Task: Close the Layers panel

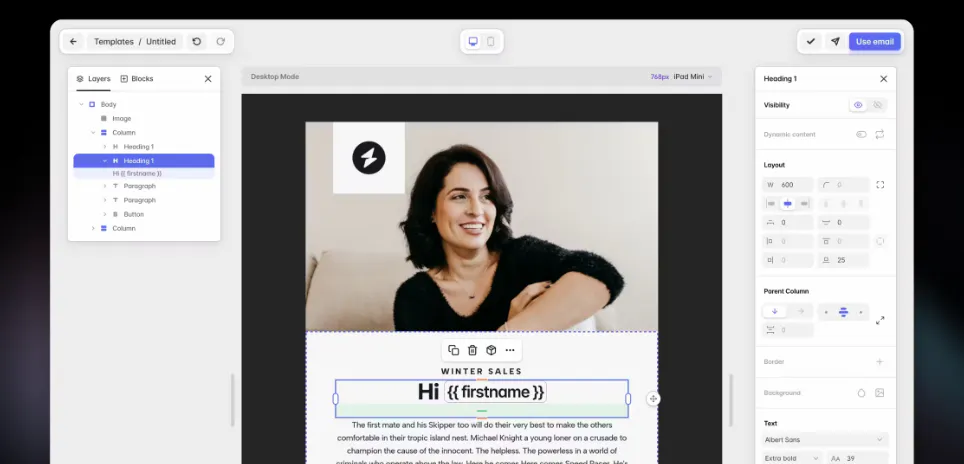Action: [208, 79]
